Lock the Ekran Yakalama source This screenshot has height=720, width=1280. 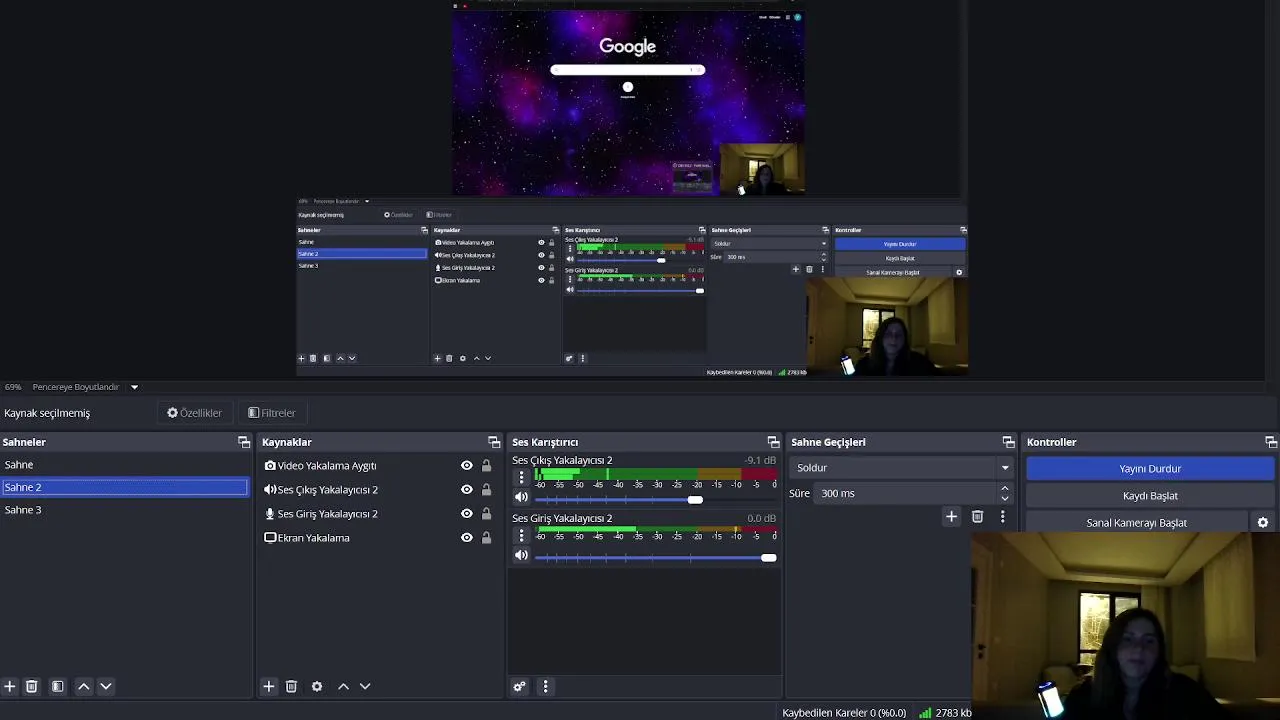(486, 537)
